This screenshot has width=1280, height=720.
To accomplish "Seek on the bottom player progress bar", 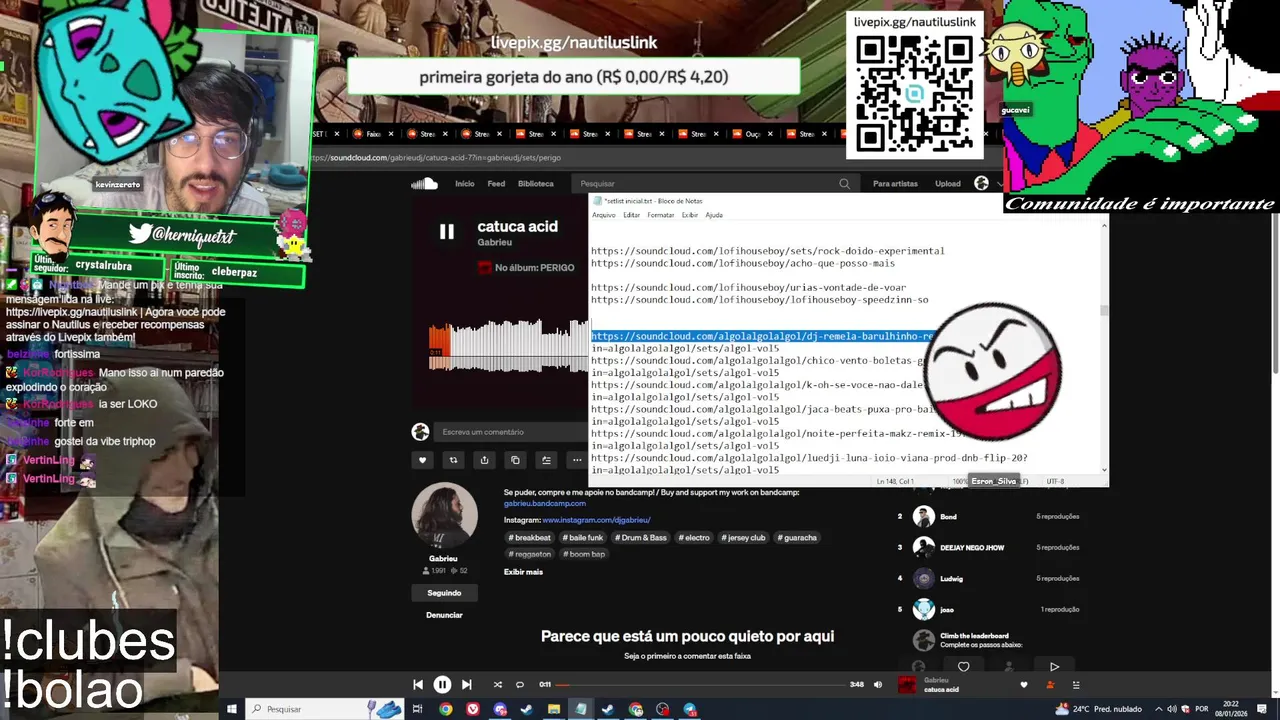I will pyautogui.click(x=701, y=685).
